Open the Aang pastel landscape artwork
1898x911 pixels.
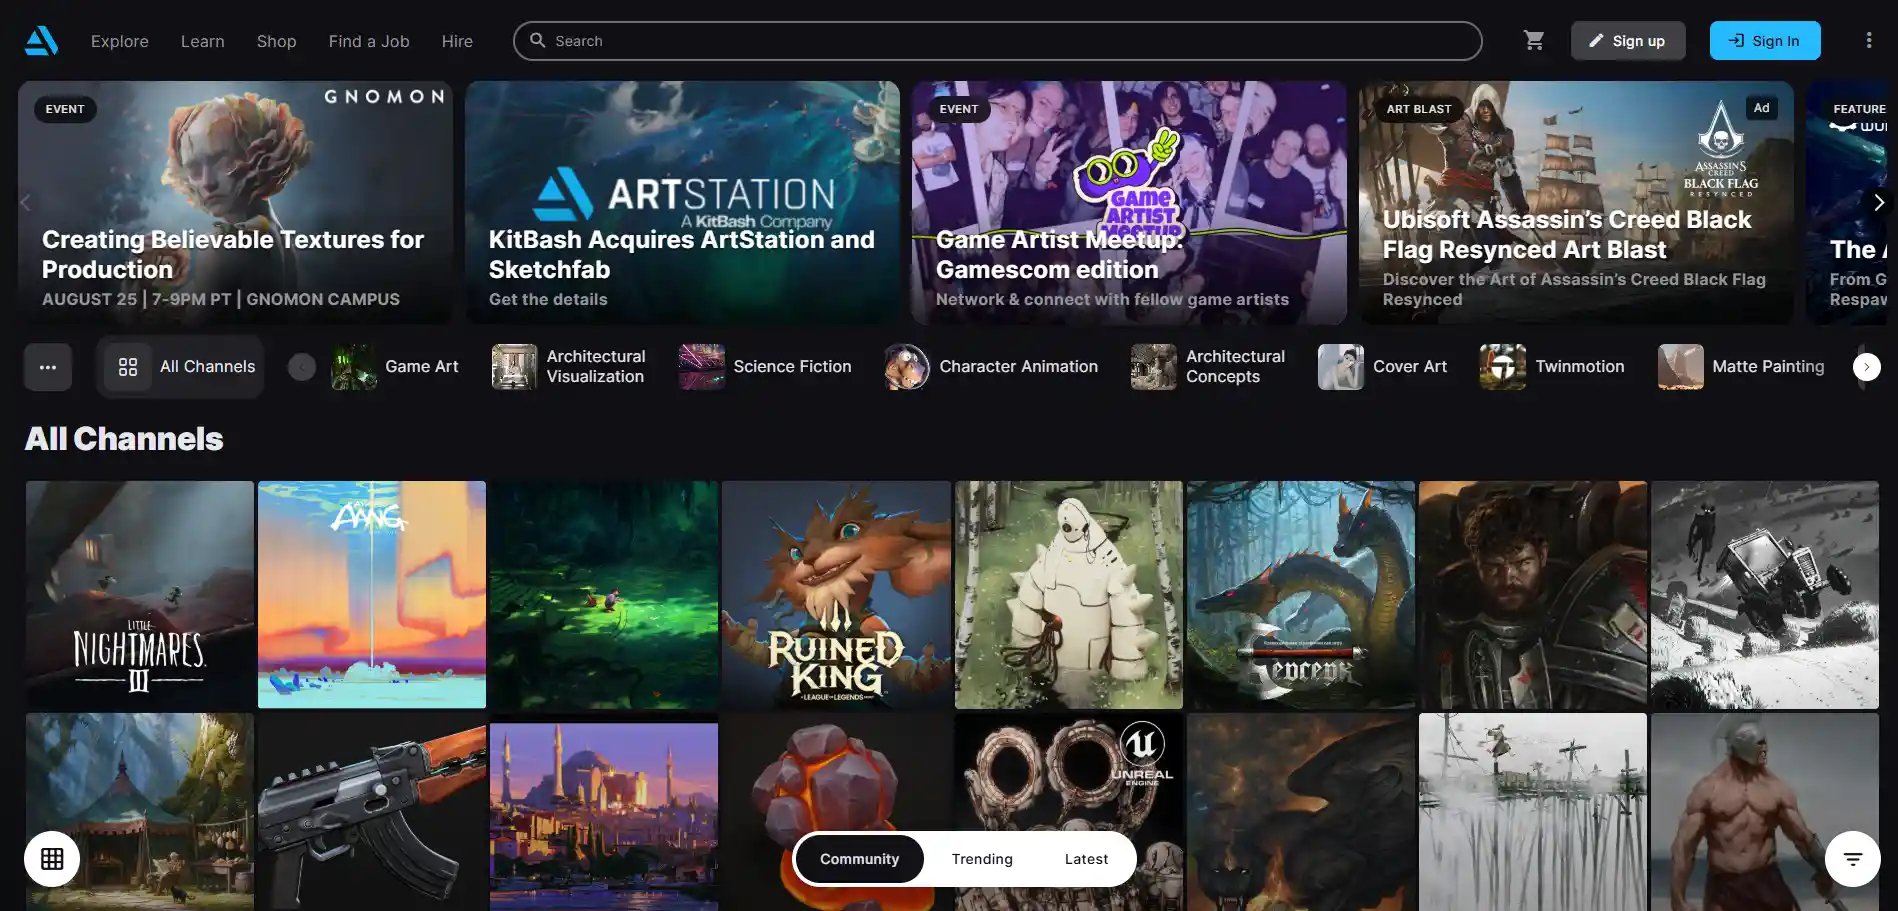(372, 595)
